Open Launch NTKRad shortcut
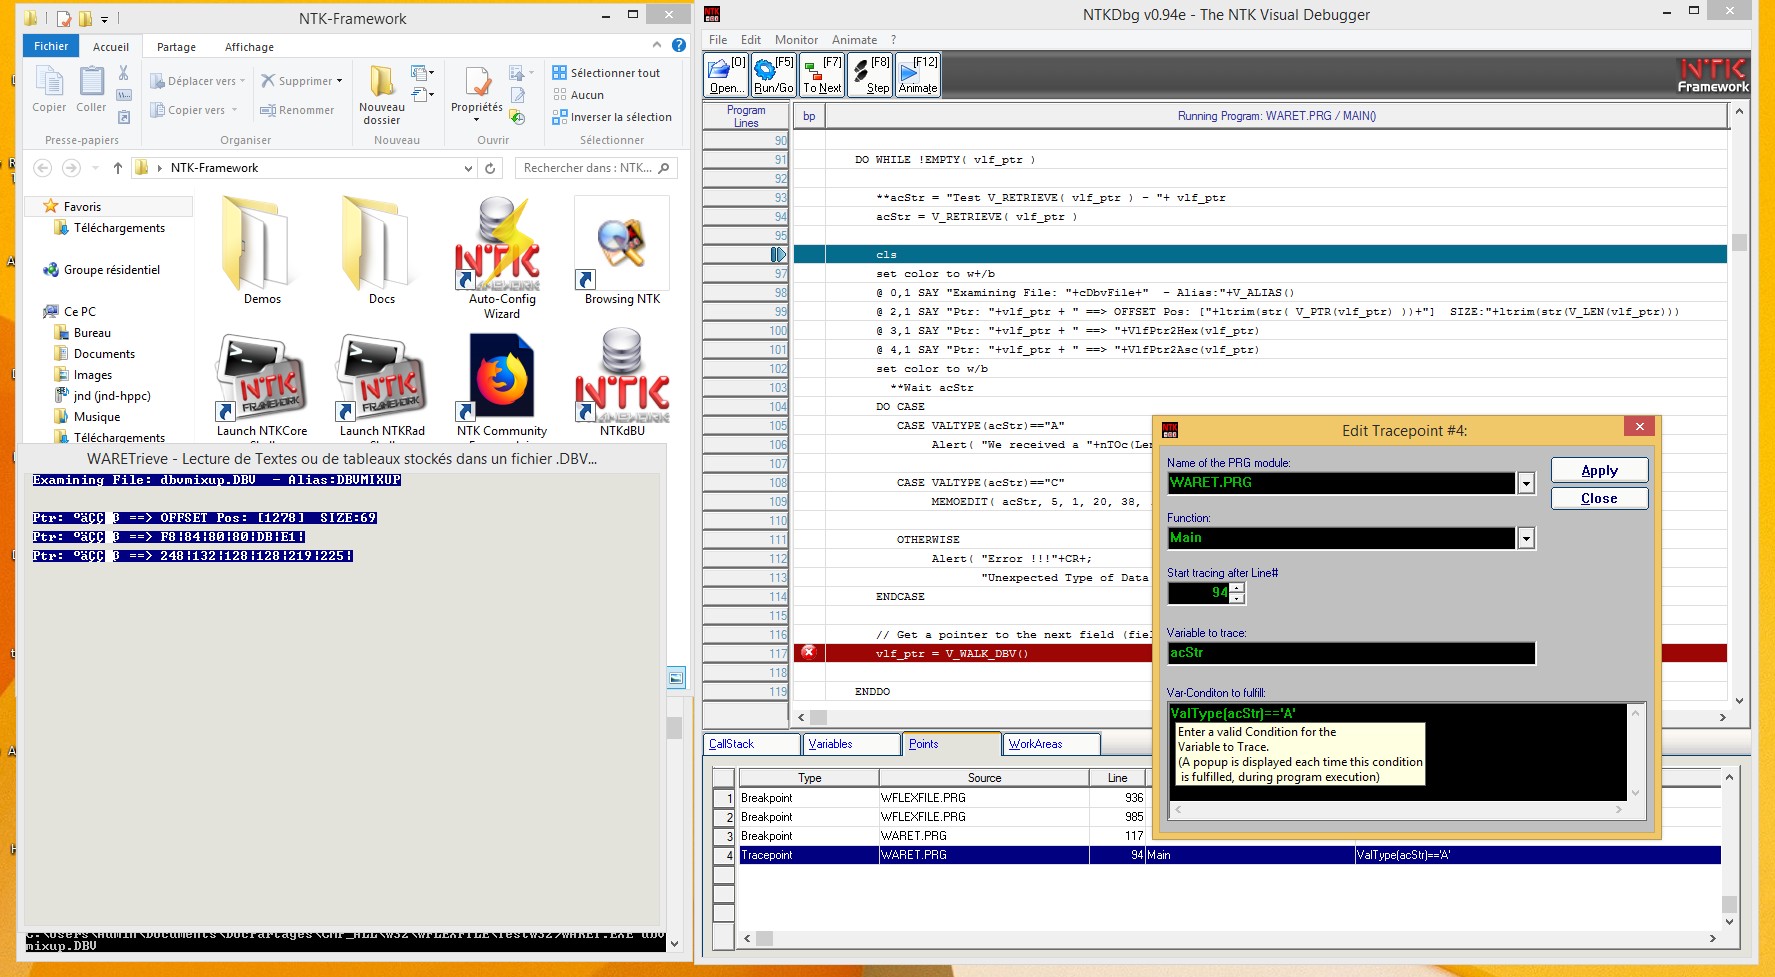The height and width of the screenshot is (977, 1775). click(382, 387)
